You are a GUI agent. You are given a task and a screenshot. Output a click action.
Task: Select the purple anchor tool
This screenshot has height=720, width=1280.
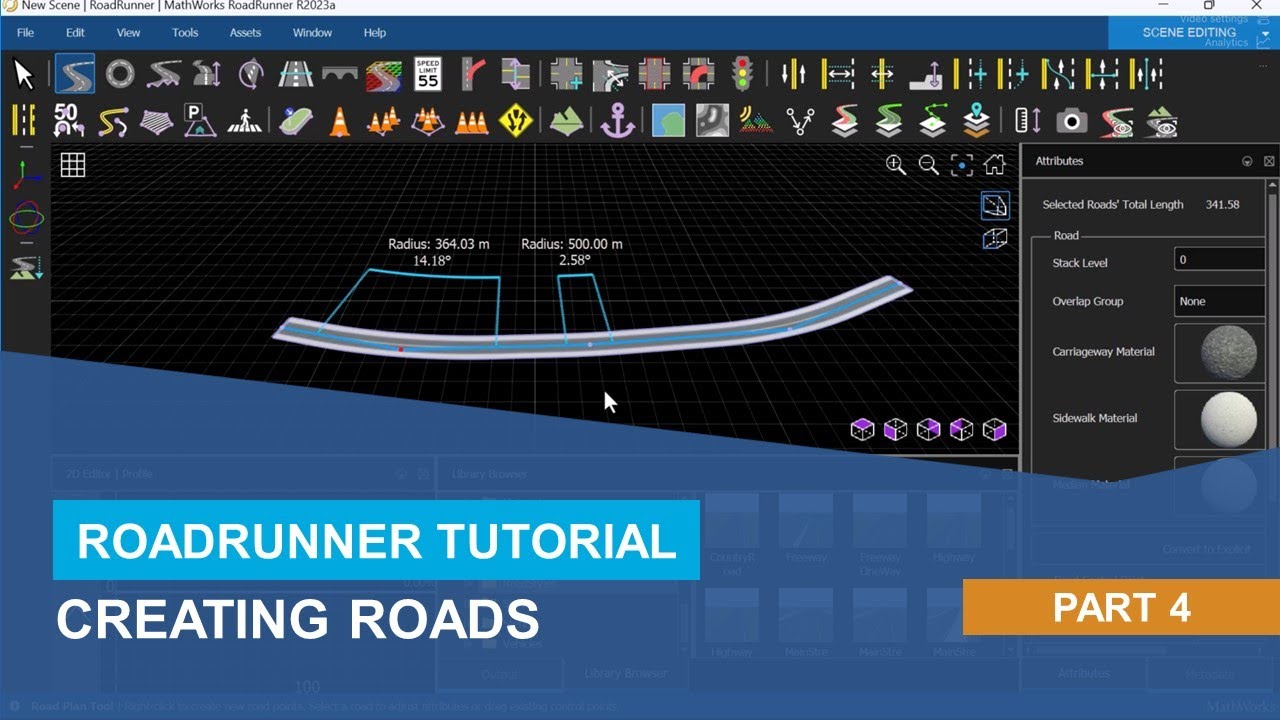coord(618,122)
